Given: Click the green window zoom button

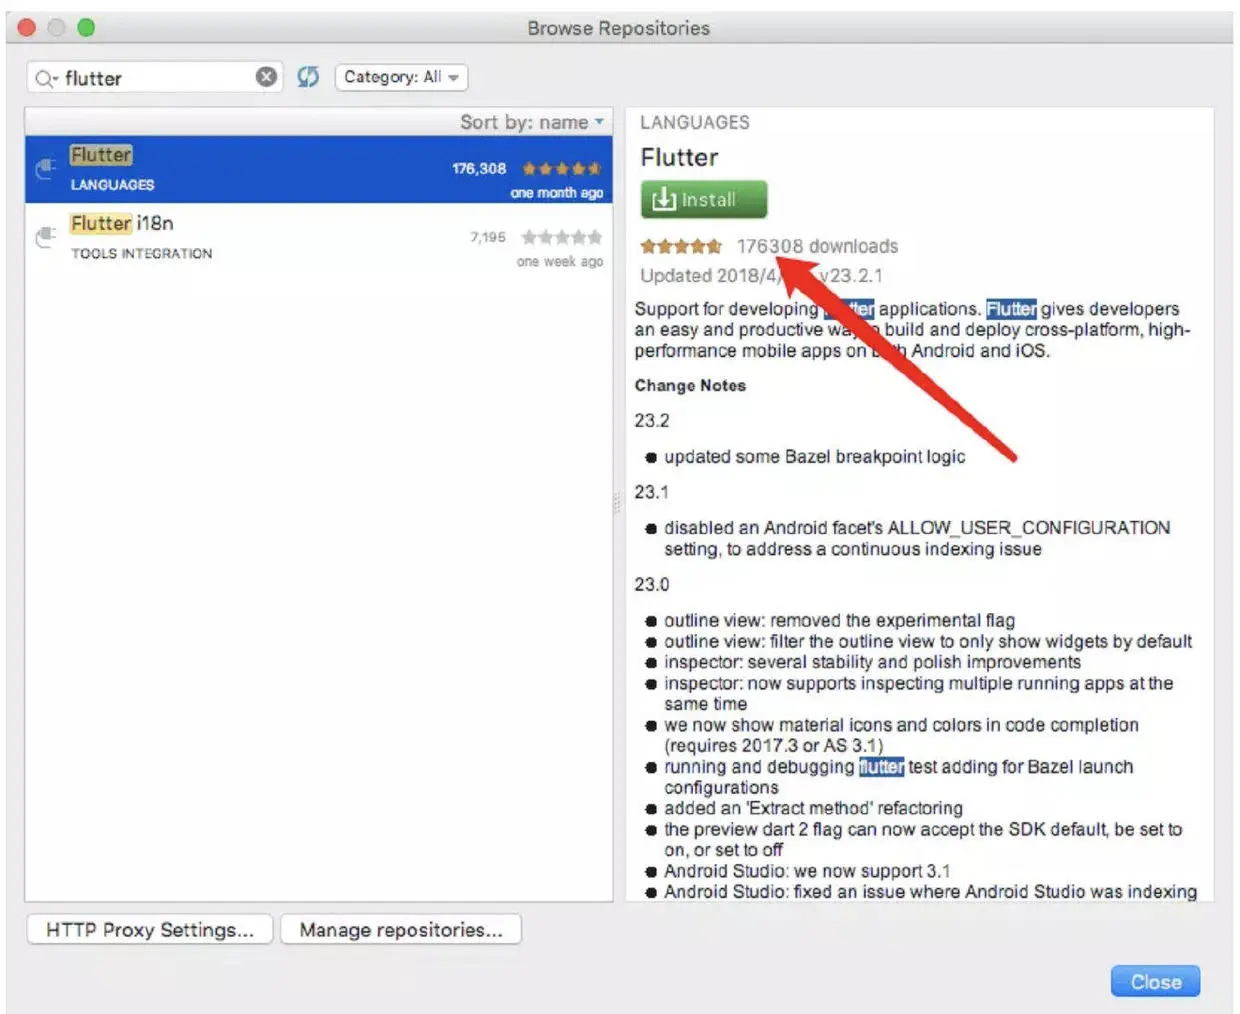Looking at the screenshot, I should tap(87, 27).
